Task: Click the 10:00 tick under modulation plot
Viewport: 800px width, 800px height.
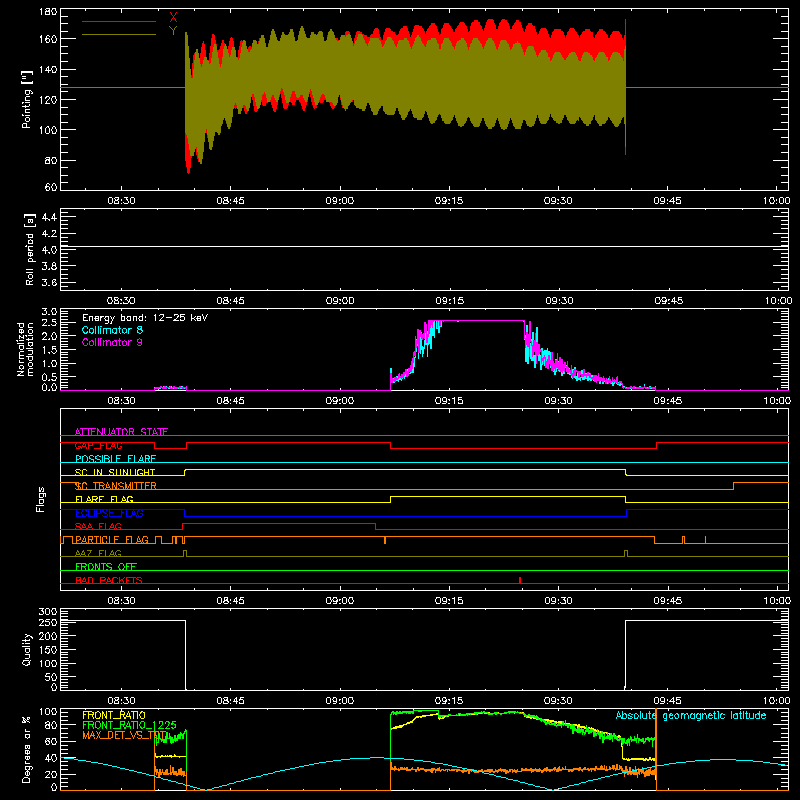Action: coord(777,401)
